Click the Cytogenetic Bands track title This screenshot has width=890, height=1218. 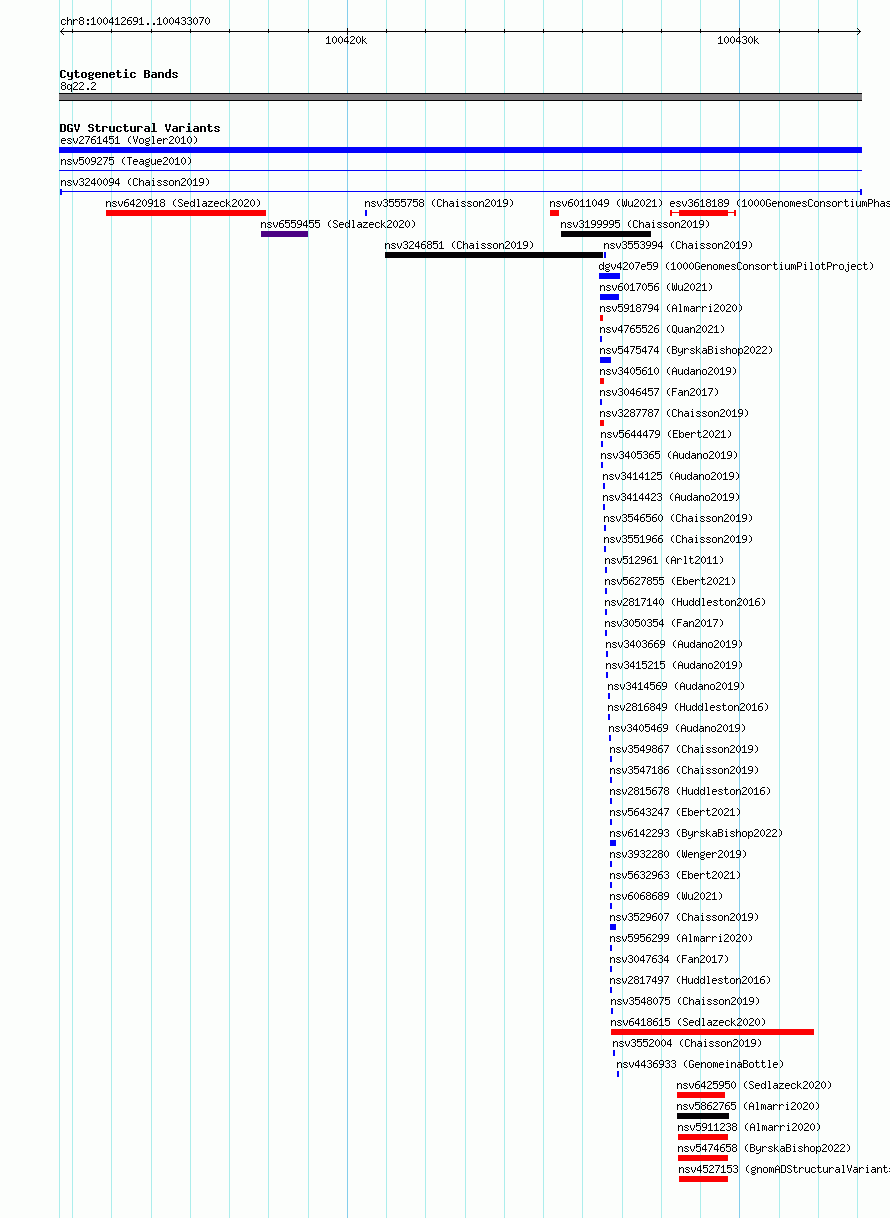[x=119, y=74]
